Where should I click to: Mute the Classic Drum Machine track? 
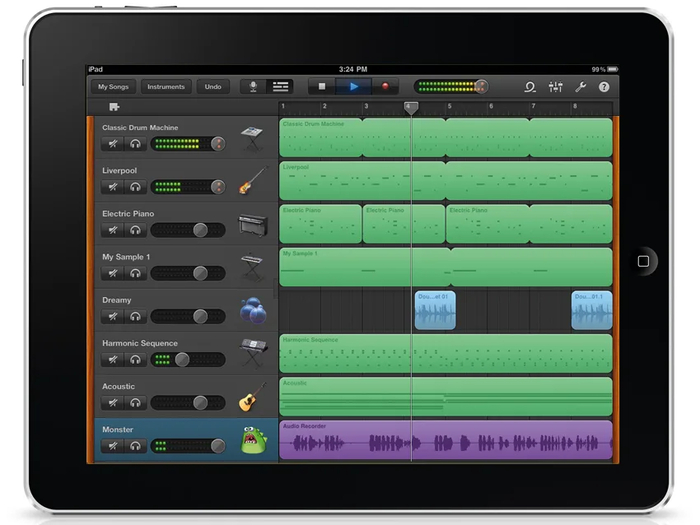click(x=112, y=144)
